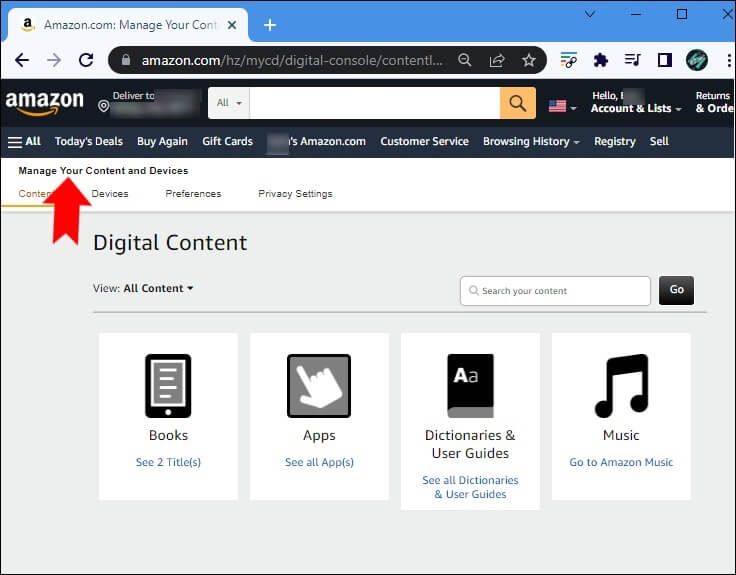This screenshot has height=575, width=736.
Task: Expand Account & Lists menu
Action: coord(636,108)
